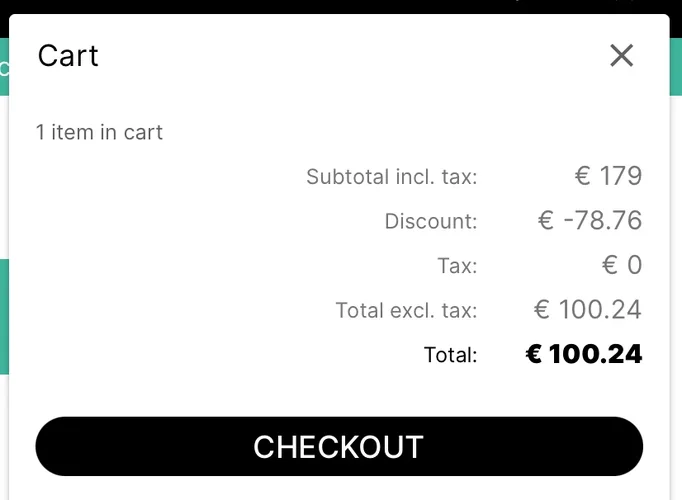This screenshot has height=500, width=682.
Task: Click the teal block left of the totals
Action: tap(4, 316)
